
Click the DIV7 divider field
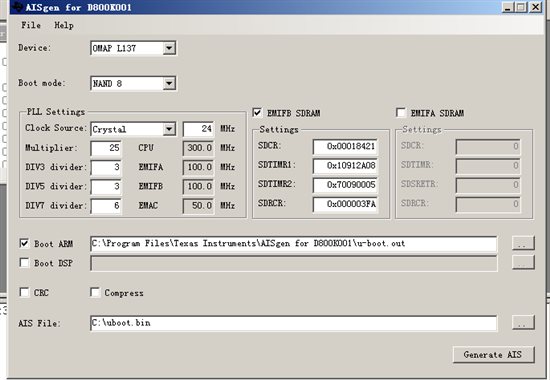coord(106,206)
